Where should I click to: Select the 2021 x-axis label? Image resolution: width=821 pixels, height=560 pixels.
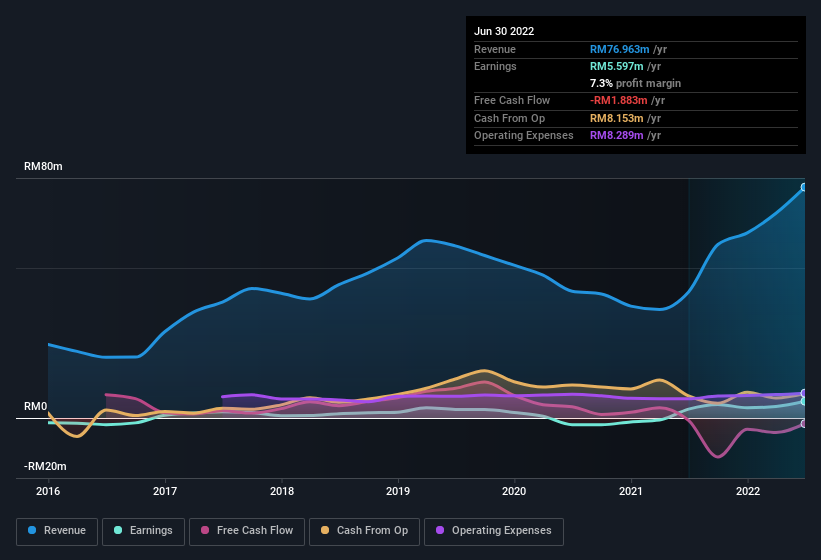(631, 491)
